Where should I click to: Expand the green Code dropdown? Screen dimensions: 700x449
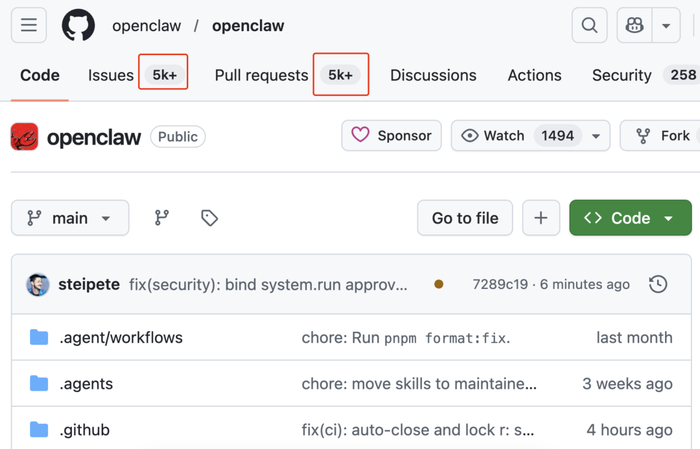tap(630, 218)
